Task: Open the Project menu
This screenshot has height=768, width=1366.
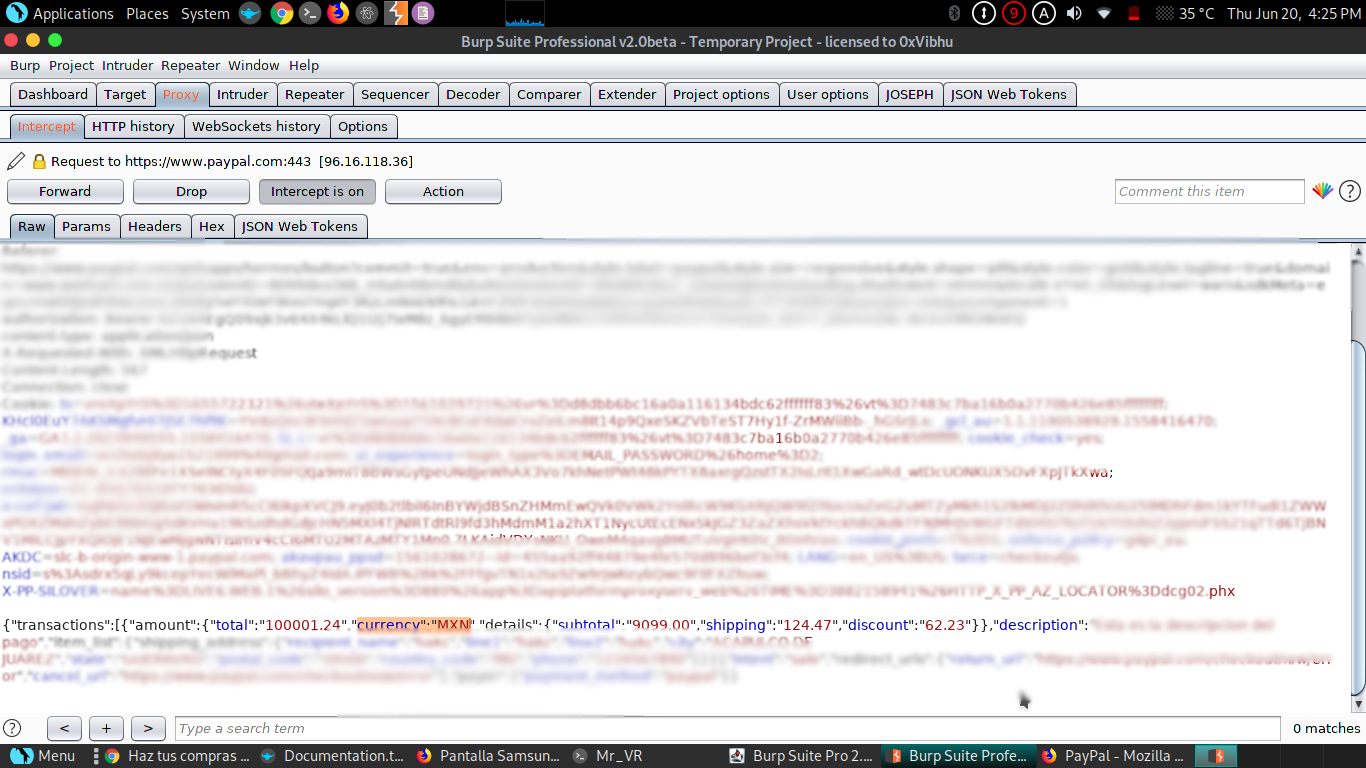Action: pyautogui.click(x=71, y=65)
